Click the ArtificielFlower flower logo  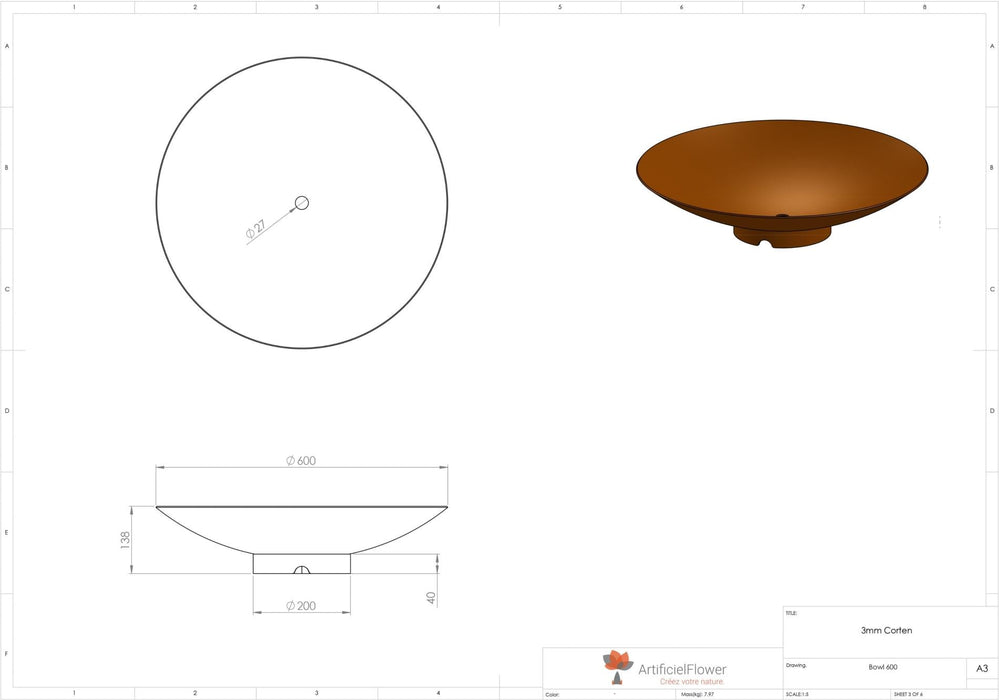pyautogui.click(x=618, y=662)
